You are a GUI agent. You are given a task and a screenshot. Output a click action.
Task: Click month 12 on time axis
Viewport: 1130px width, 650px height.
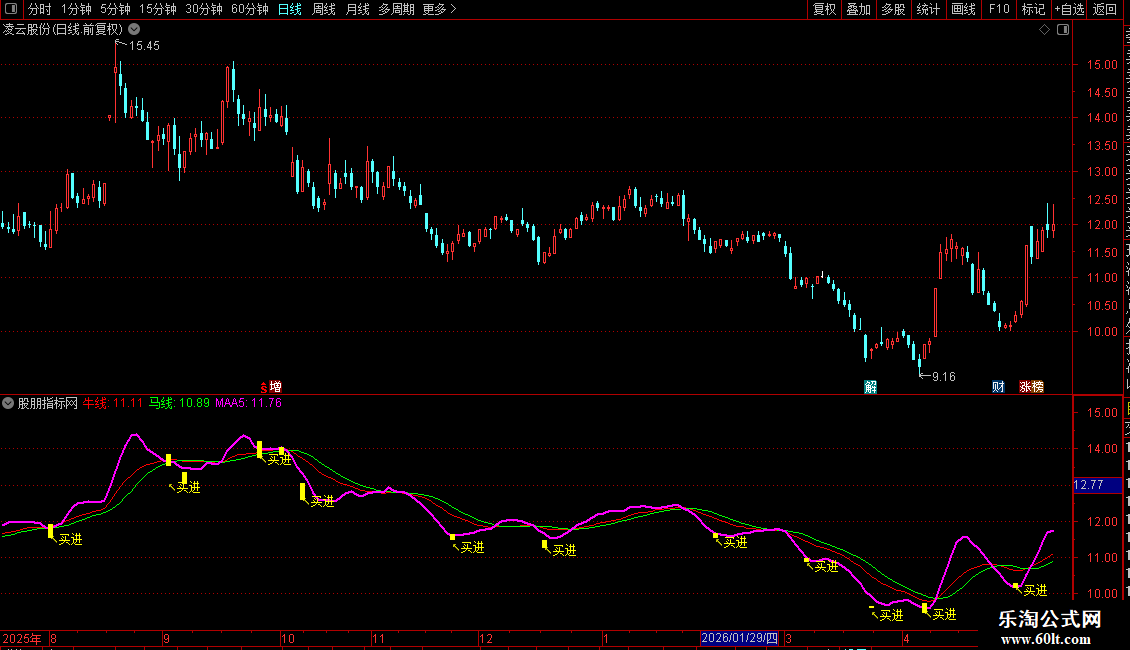pyautogui.click(x=486, y=638)
